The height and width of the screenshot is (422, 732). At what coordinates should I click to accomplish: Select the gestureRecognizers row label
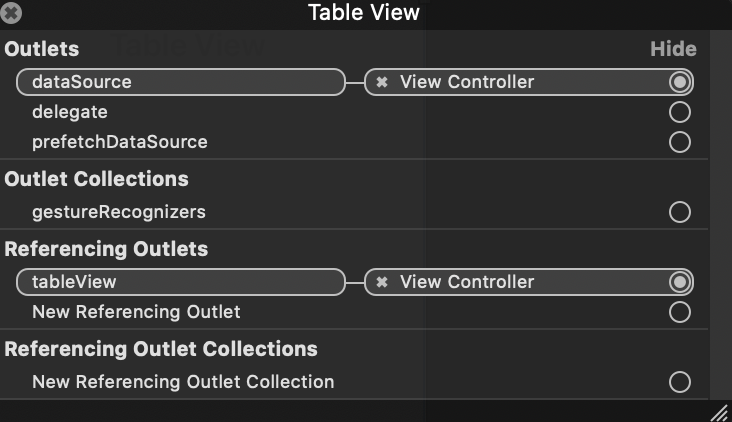pos(119,212)
